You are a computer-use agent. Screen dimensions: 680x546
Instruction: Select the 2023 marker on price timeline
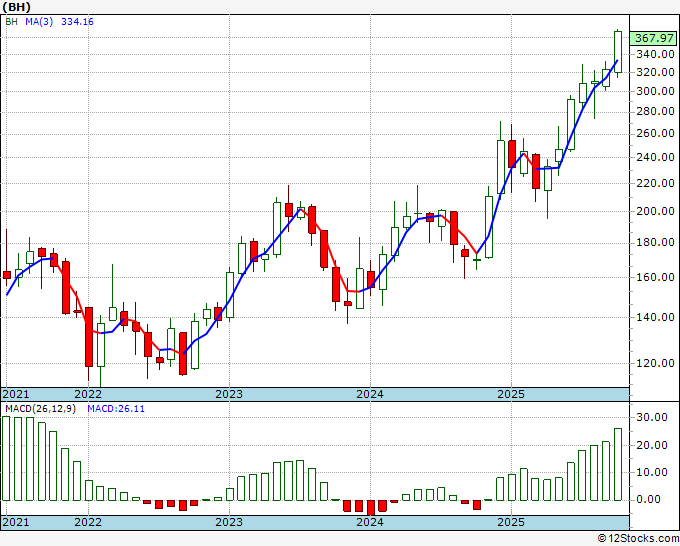pyautogui.click(x=229, y=394)
